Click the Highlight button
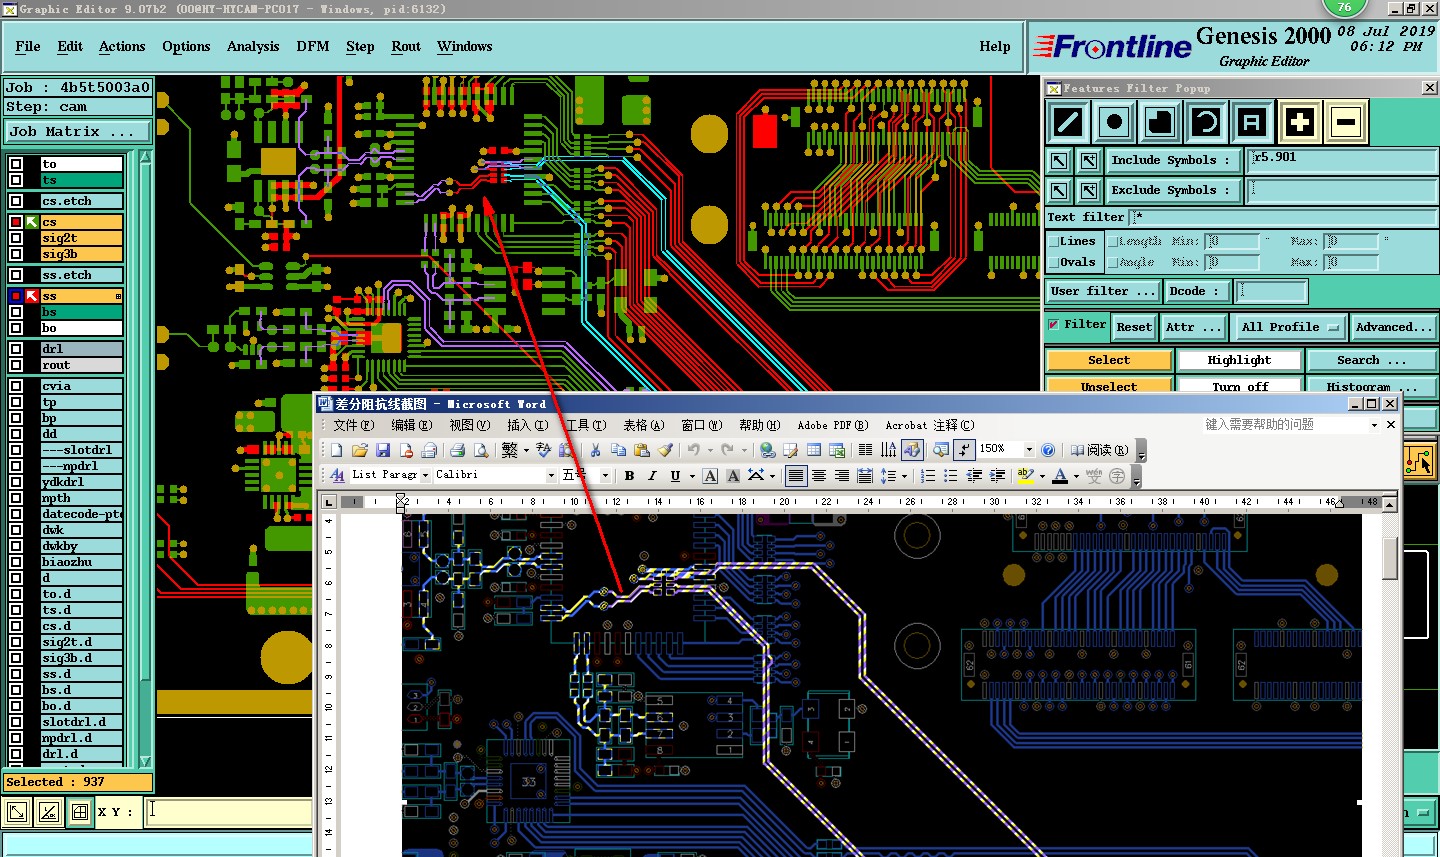The width and height of the screenshot is (1440, 857). pos(1239,360)
